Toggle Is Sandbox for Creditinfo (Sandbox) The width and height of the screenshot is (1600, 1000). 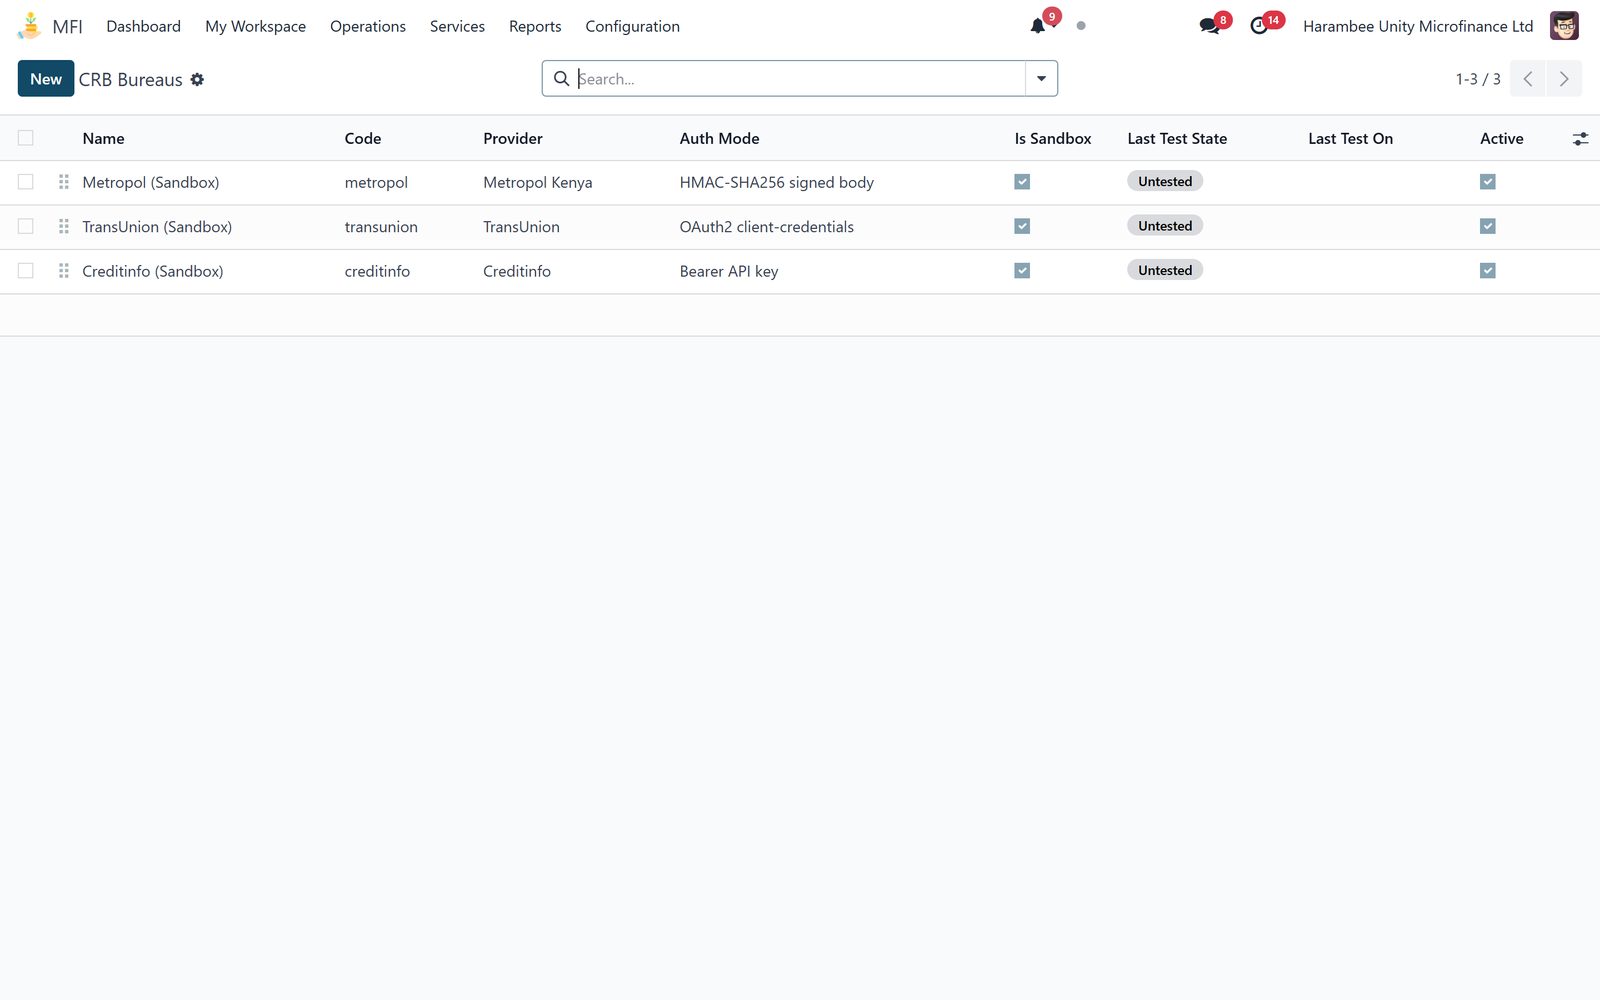[x=1022, y=271]
